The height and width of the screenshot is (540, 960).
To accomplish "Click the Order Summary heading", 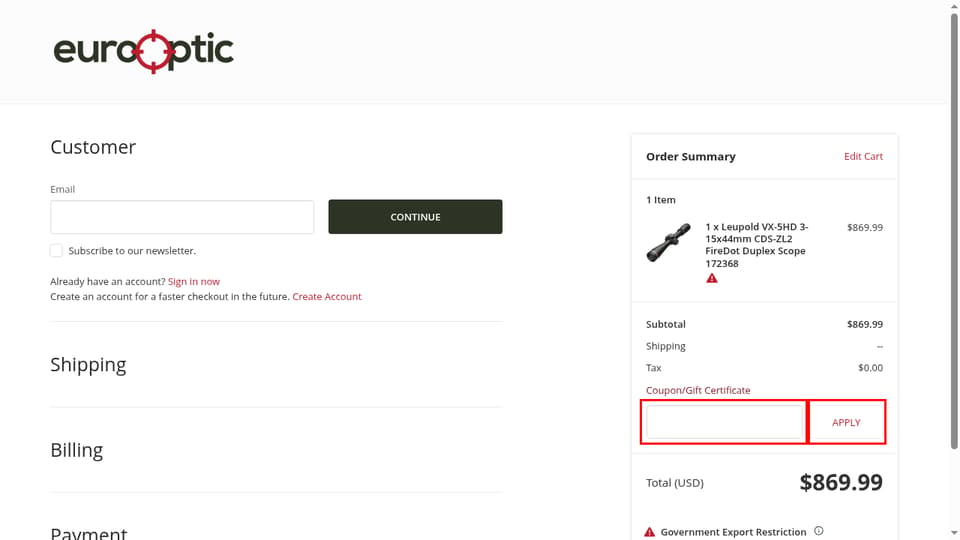I will pyautogui.click(x=691, y=157).
